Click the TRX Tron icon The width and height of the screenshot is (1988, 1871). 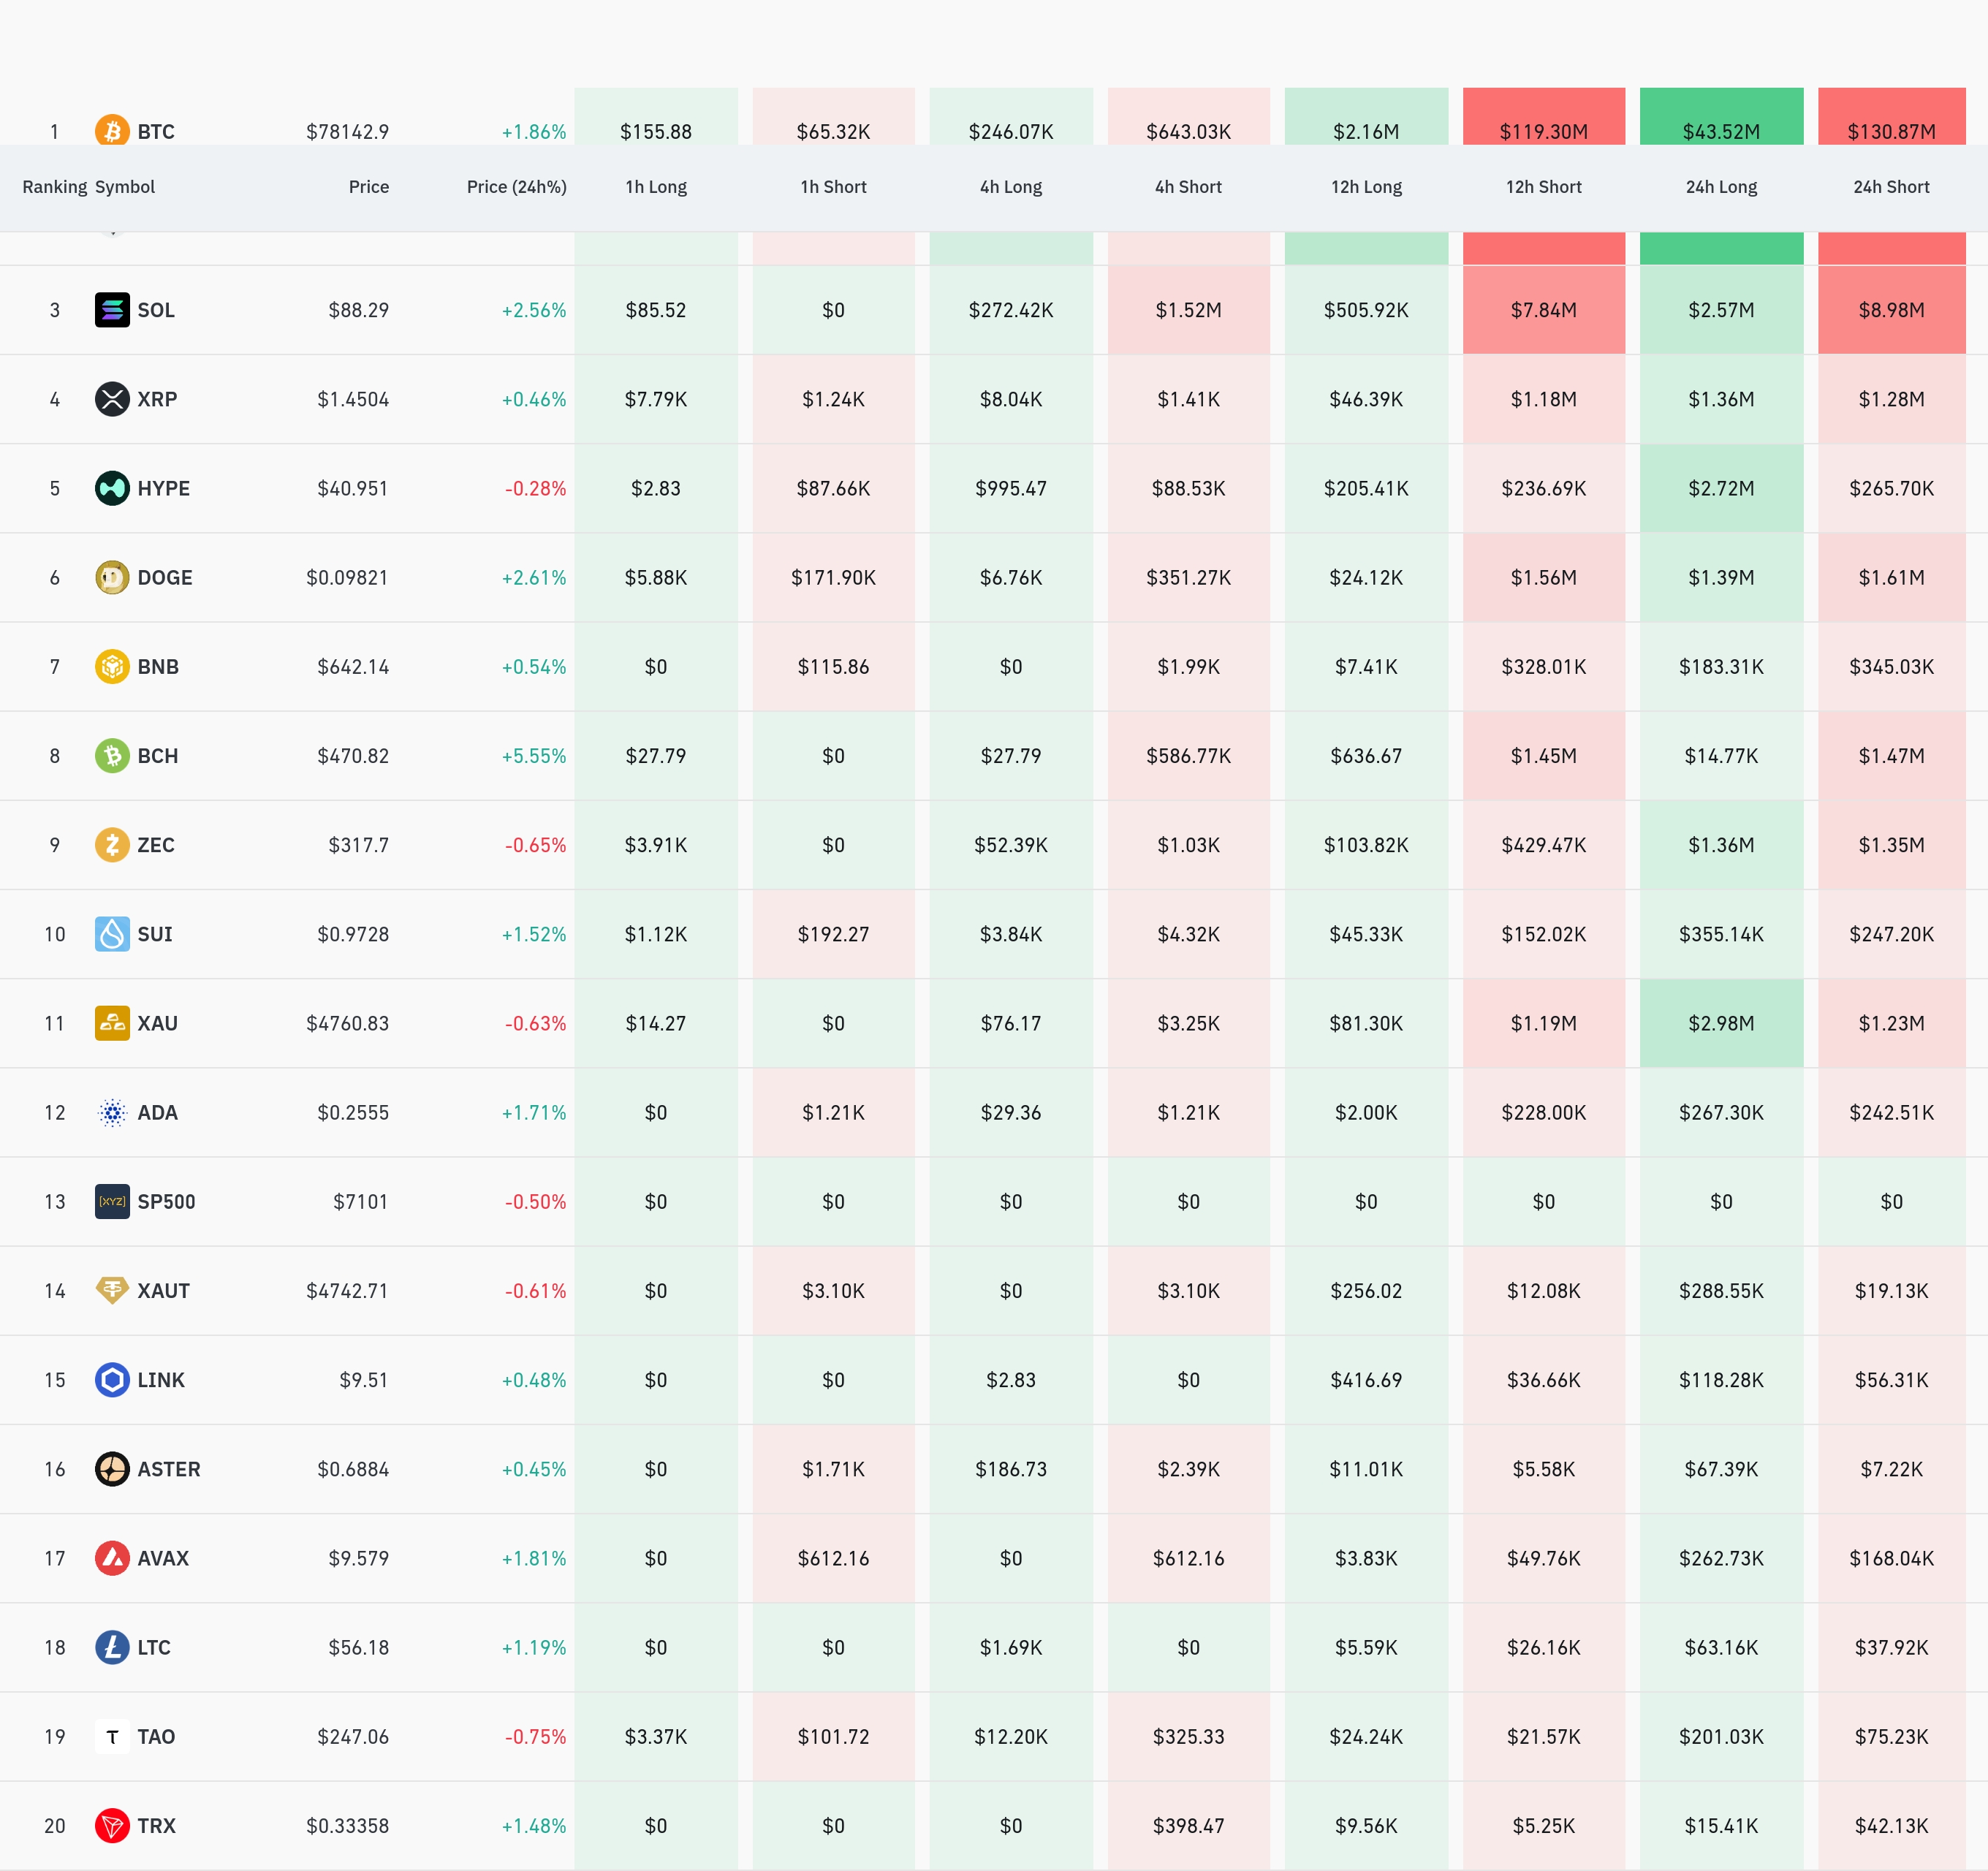click(112, 1826)
